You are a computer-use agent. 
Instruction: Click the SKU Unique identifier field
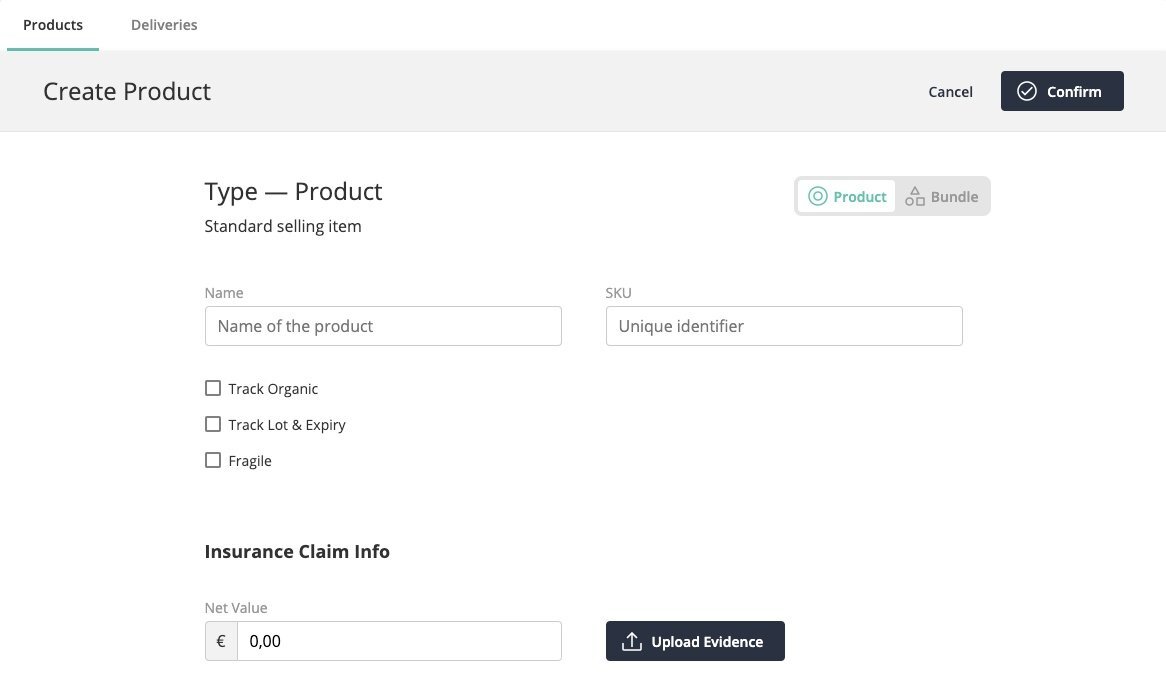tap(784, 326)
